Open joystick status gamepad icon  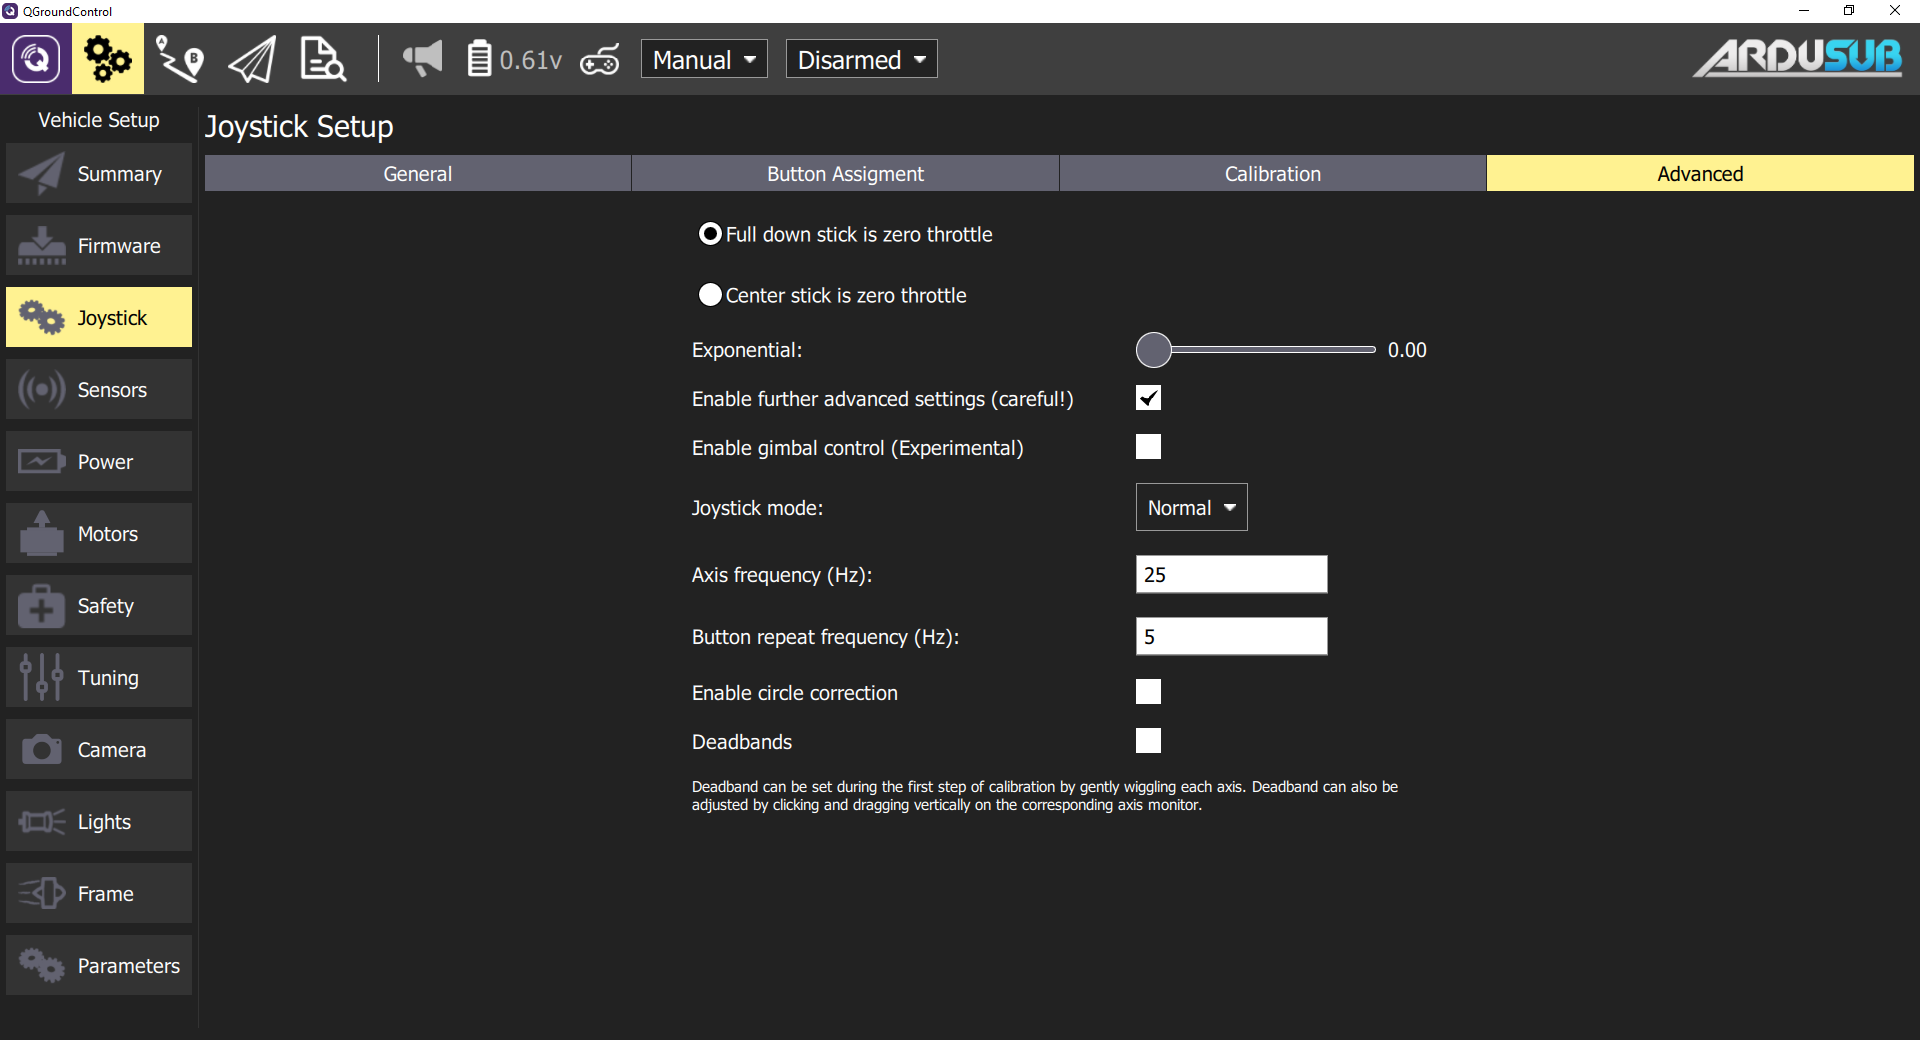pyautogui.click(x=600, y=60)
